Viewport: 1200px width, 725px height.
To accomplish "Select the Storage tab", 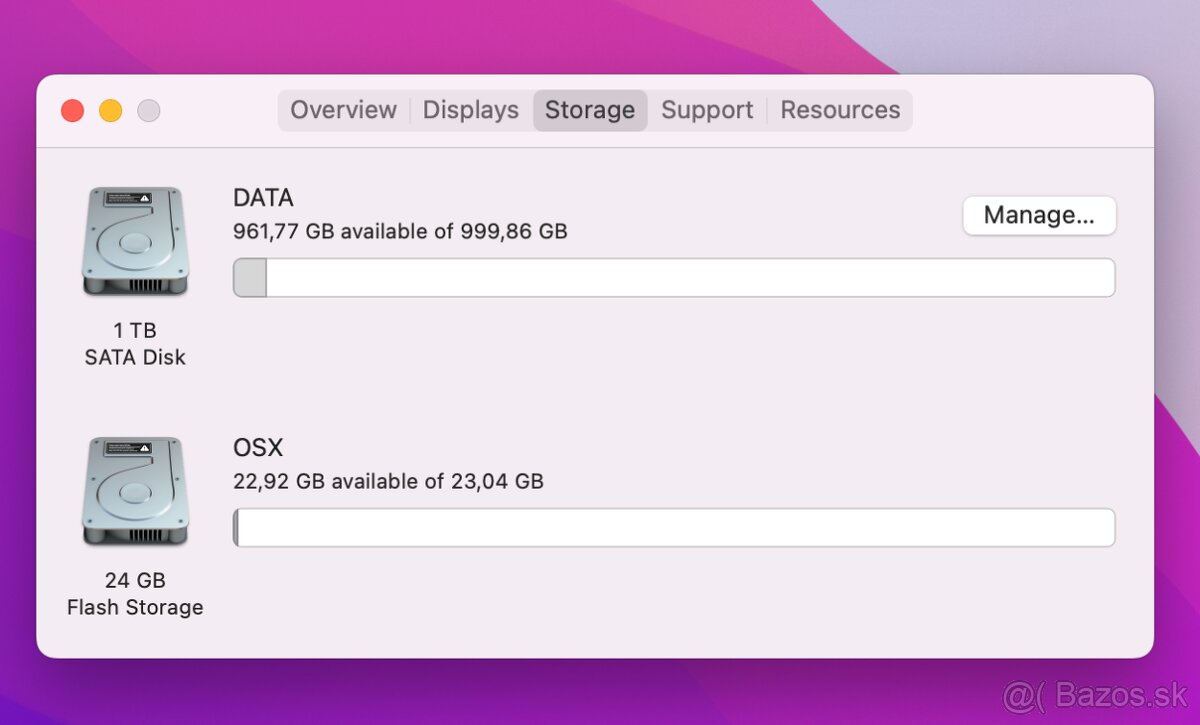I will [x=590, y=110].
